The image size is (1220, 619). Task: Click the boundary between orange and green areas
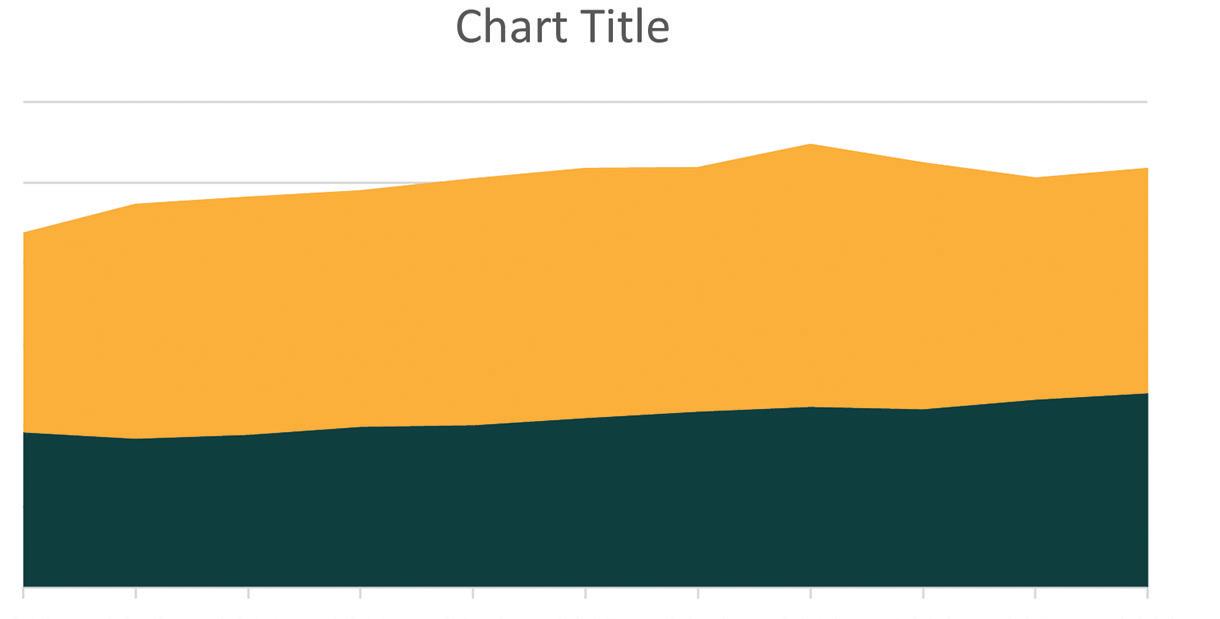[x=585, y=418]
